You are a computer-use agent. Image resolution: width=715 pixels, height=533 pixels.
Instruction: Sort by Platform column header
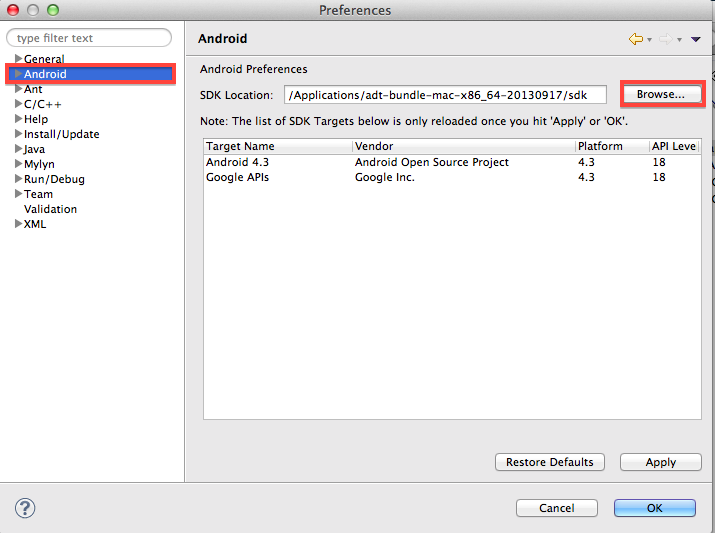point(612,146)
